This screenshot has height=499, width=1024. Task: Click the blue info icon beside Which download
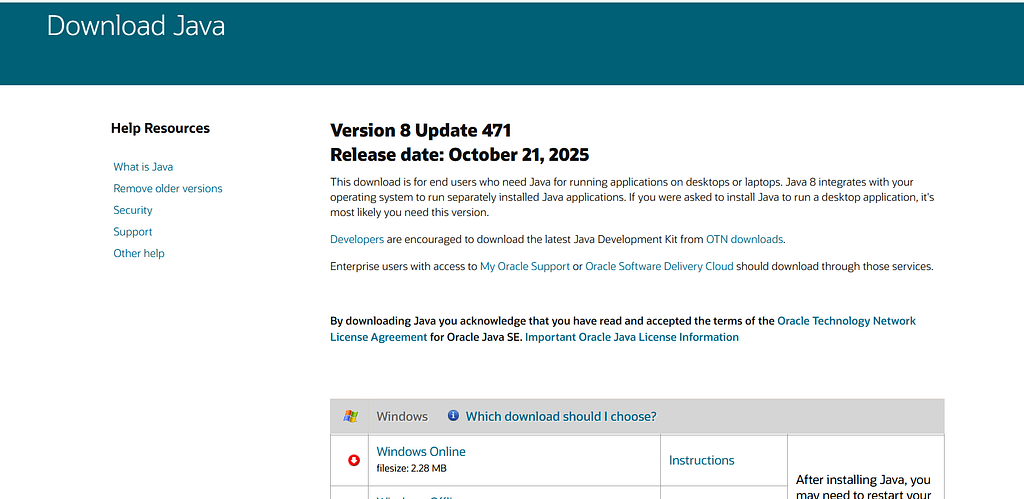(x=453, y=415)
